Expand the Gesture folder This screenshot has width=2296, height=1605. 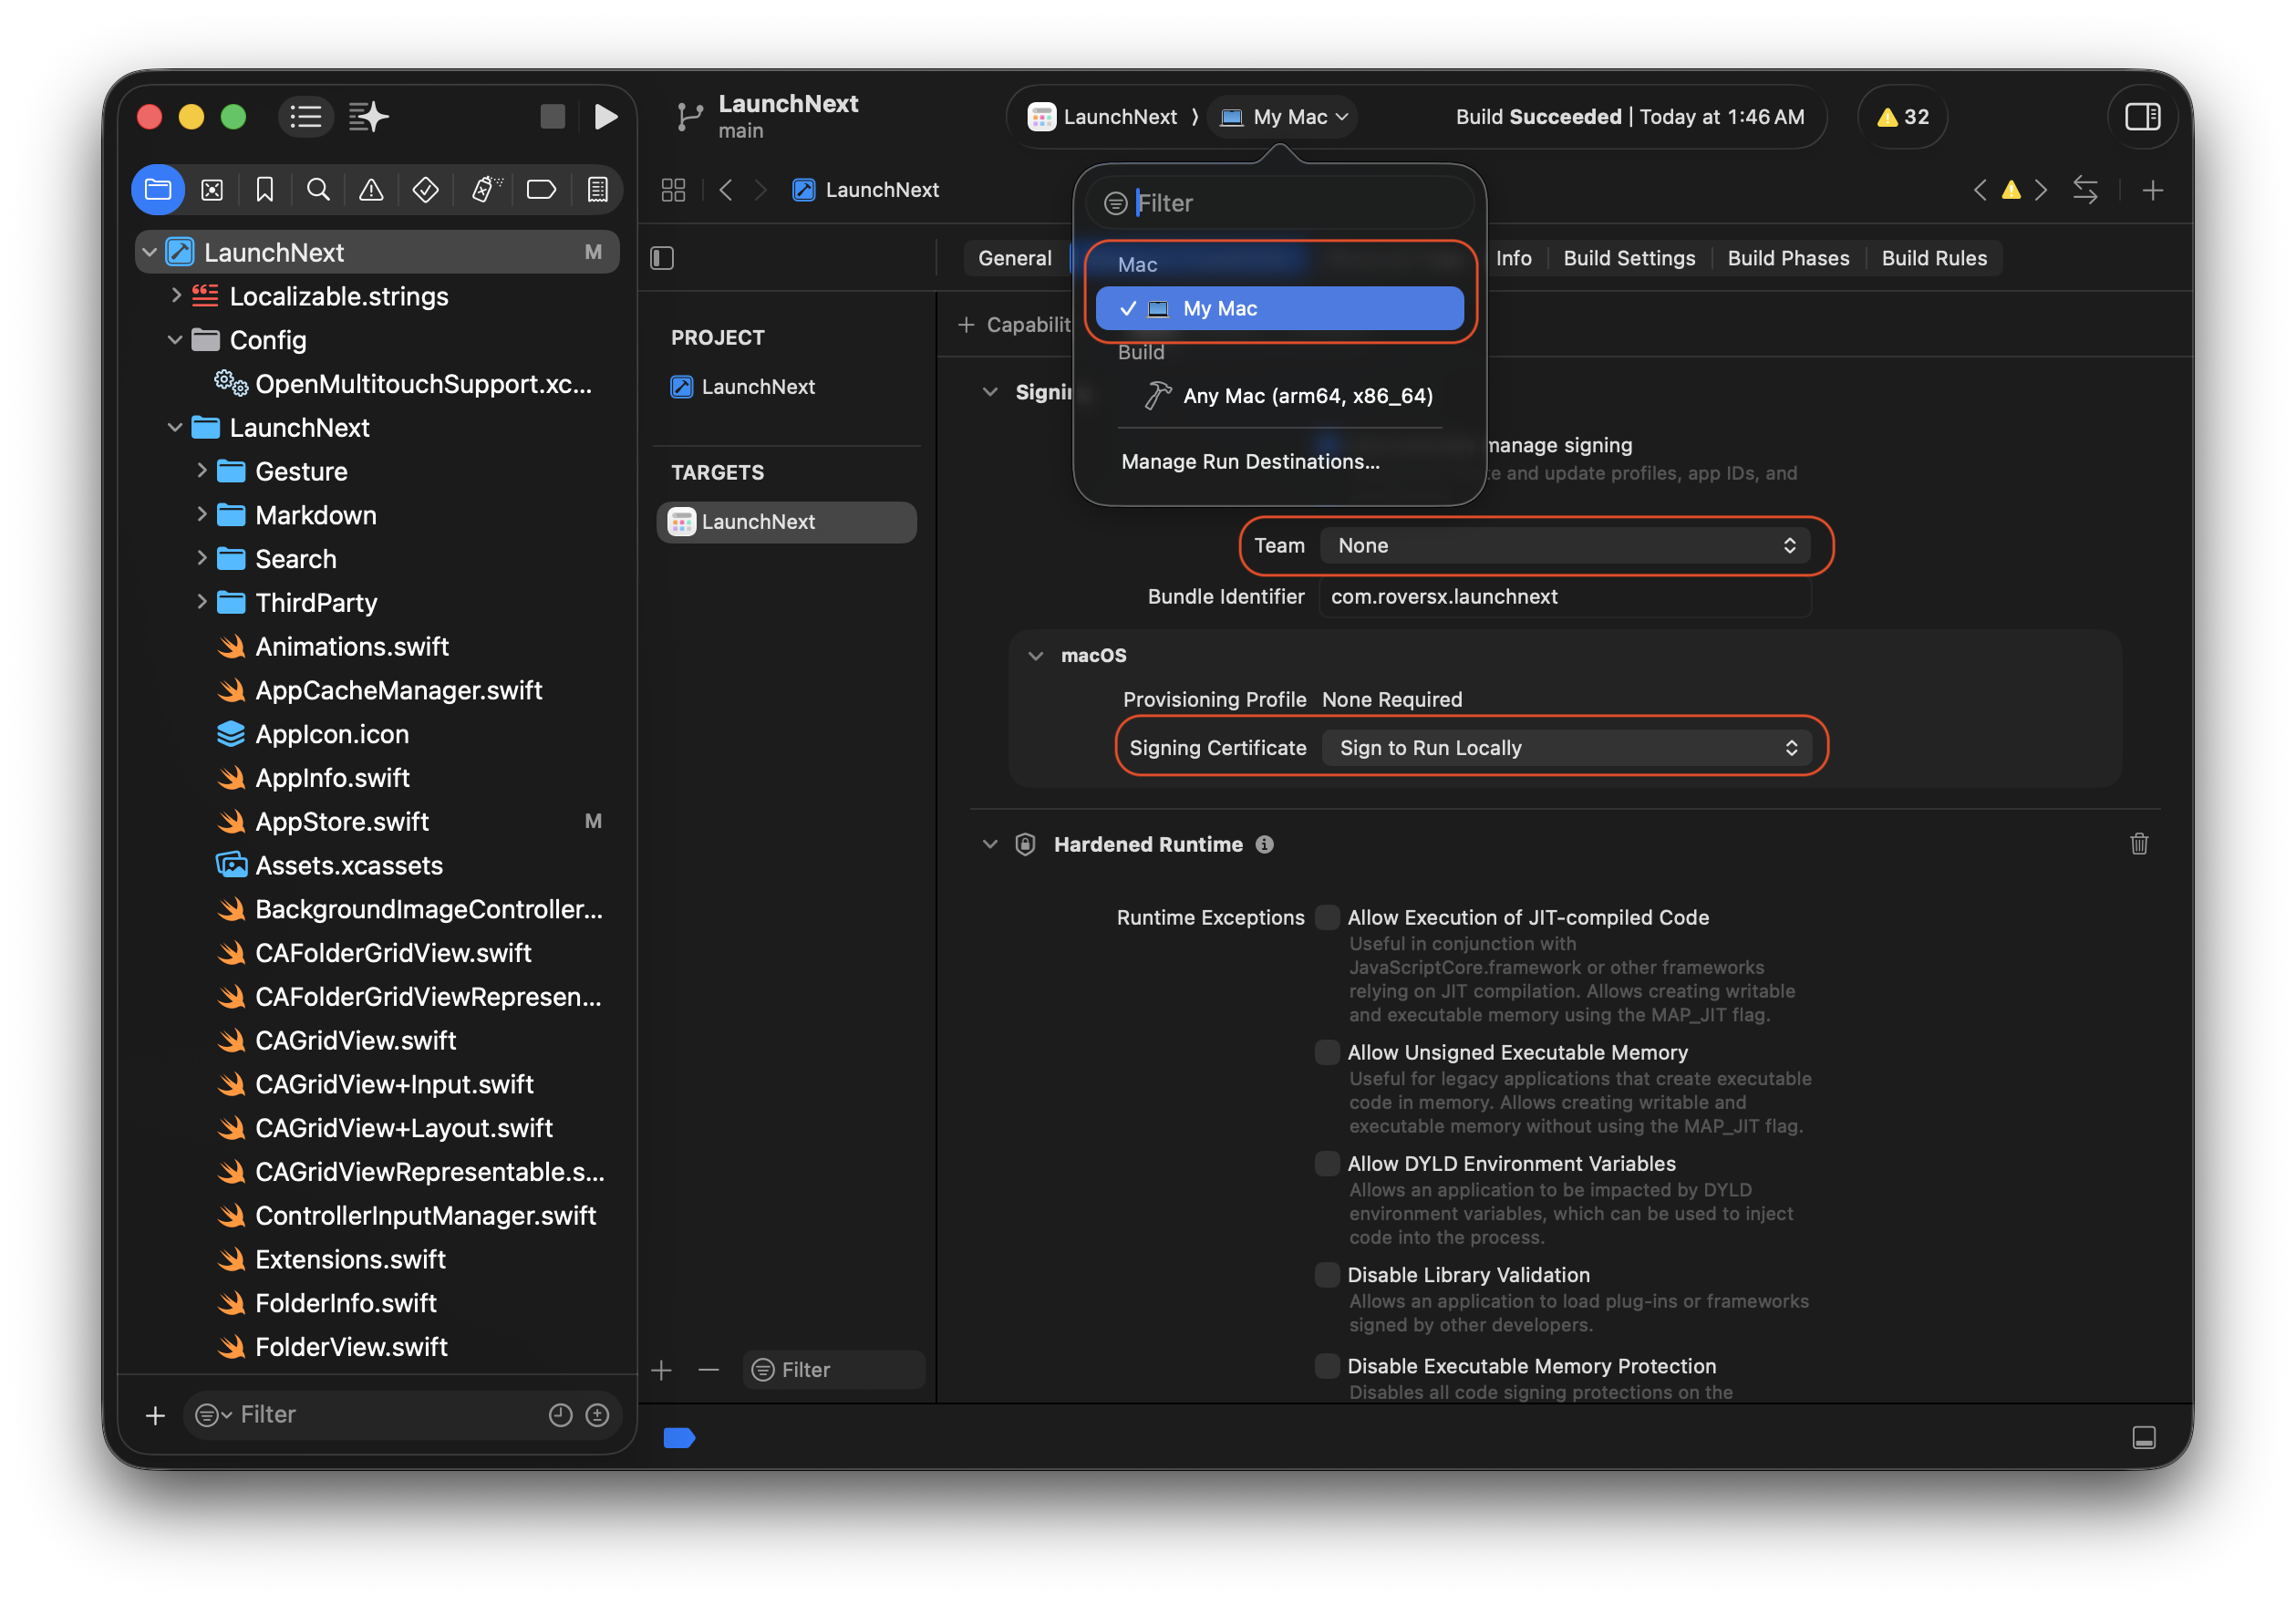(x=202, y=470)
